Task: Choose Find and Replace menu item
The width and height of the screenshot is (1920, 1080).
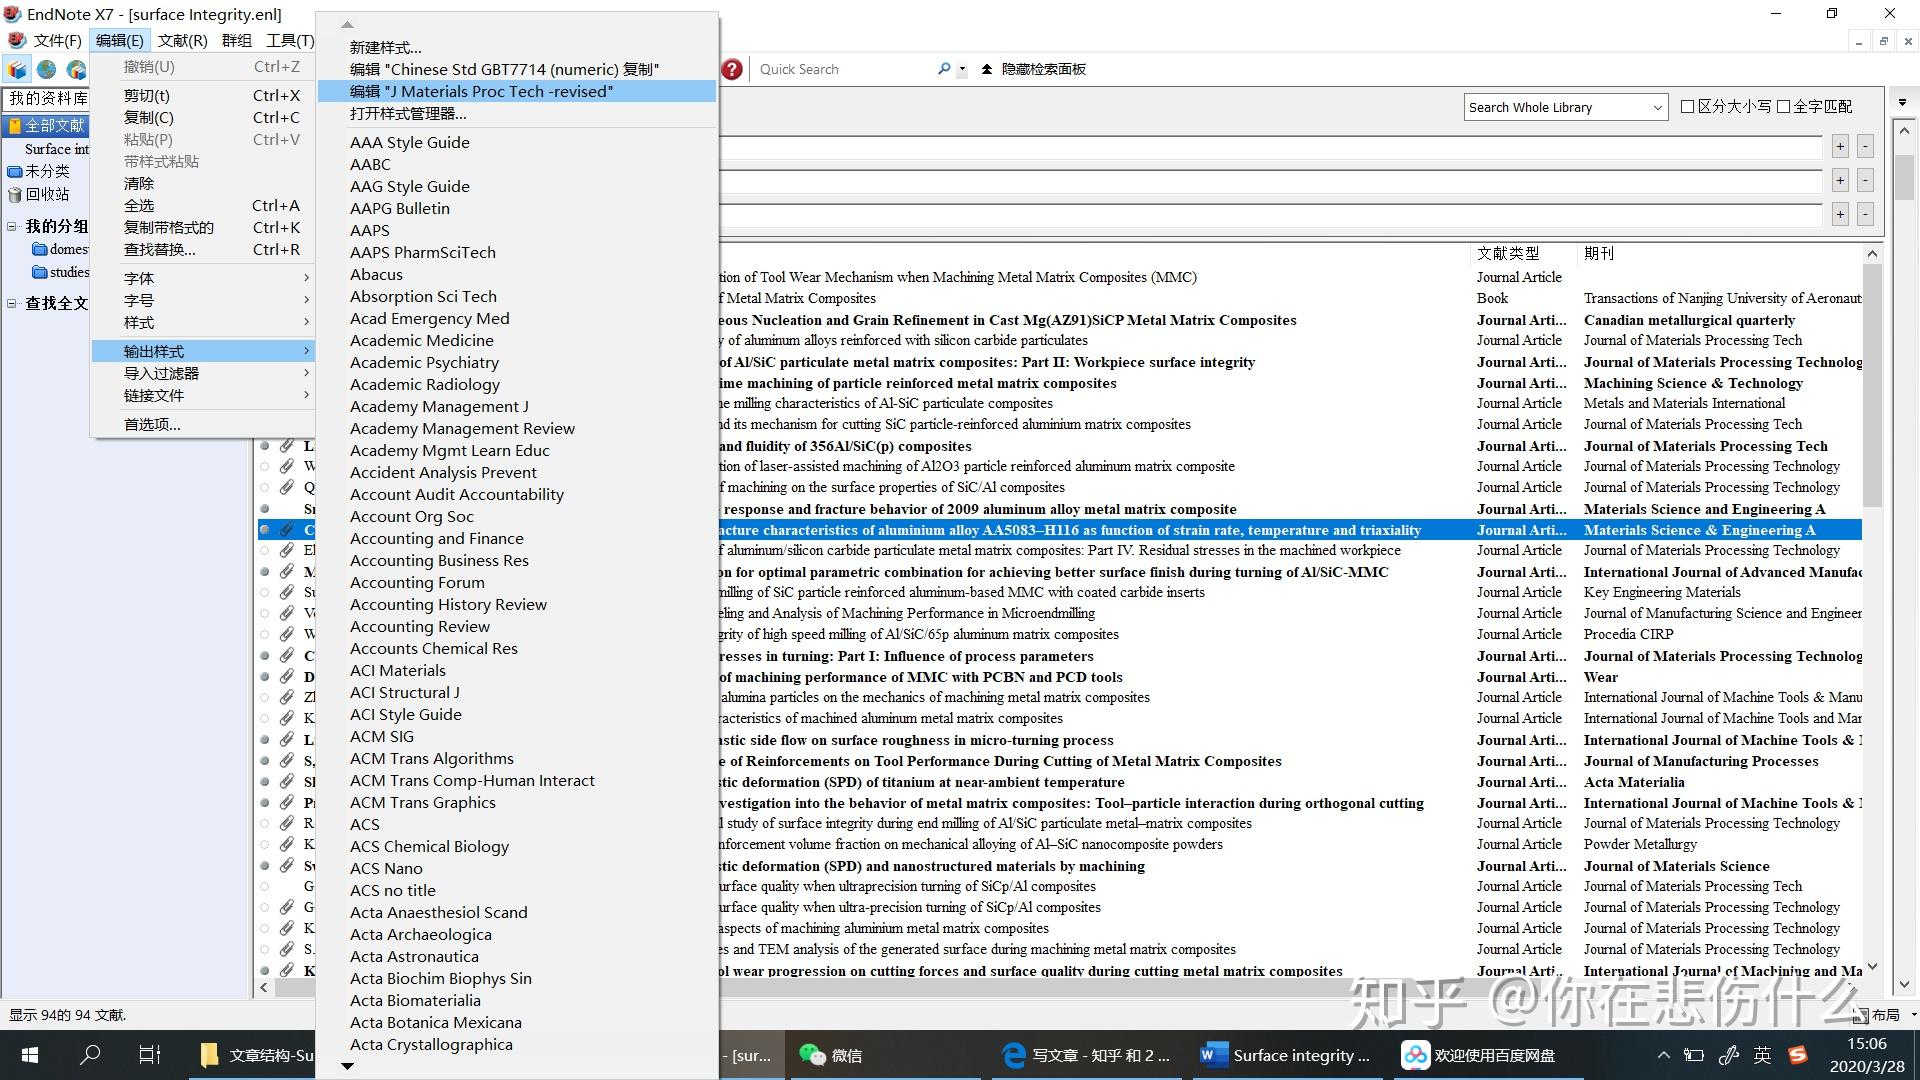Action: click(203, 249)
